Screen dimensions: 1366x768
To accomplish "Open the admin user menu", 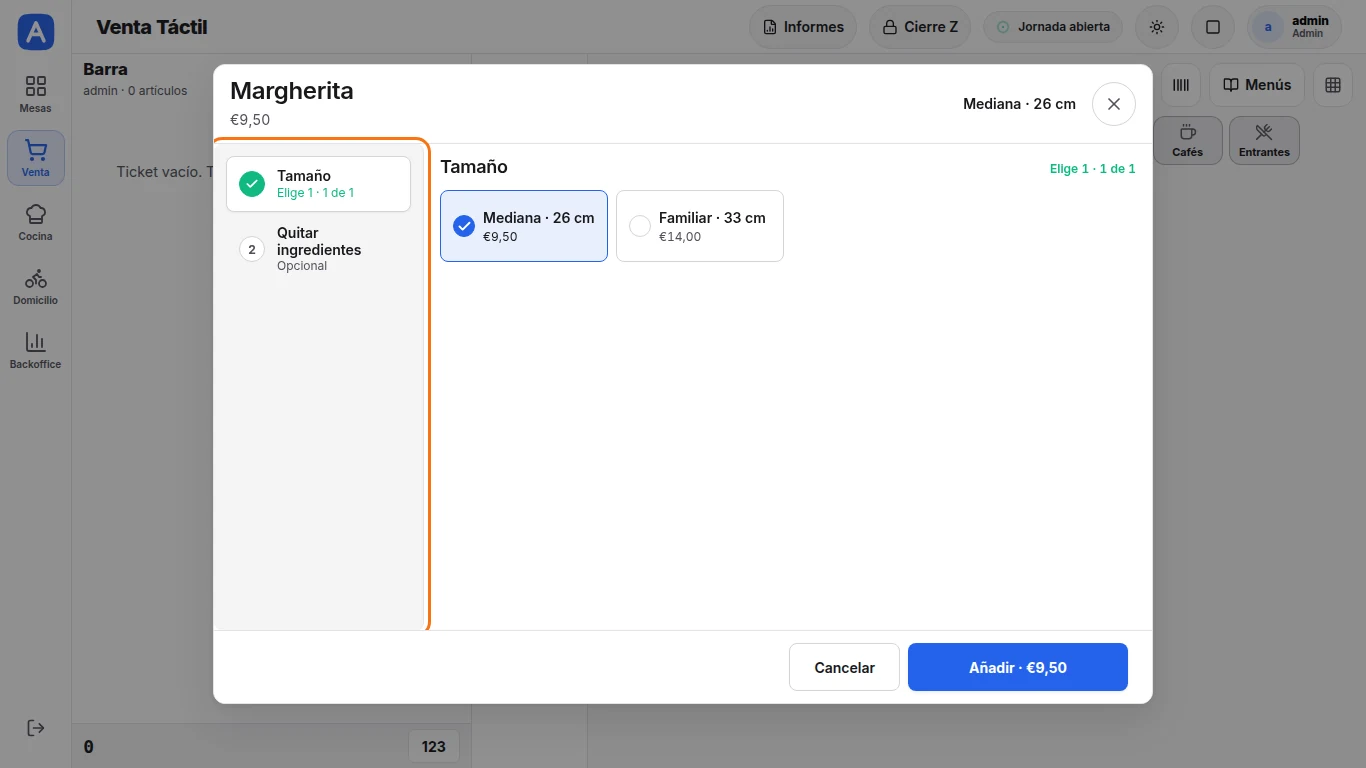I will click(x=1296, y=27).
